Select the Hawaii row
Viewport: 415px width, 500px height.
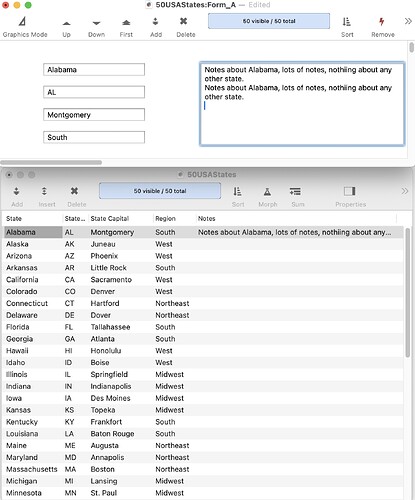click(x=203, y=351)
